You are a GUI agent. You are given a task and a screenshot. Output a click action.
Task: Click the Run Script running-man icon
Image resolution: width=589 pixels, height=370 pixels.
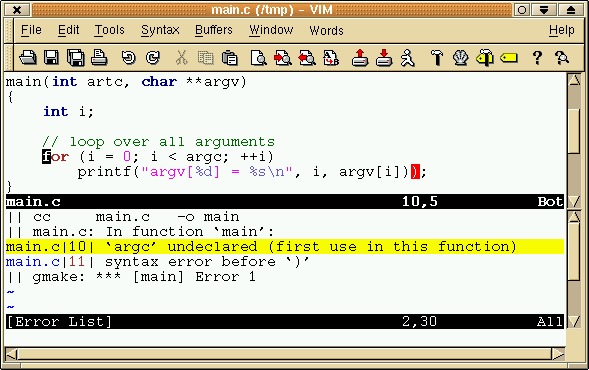tap(408, 58)
